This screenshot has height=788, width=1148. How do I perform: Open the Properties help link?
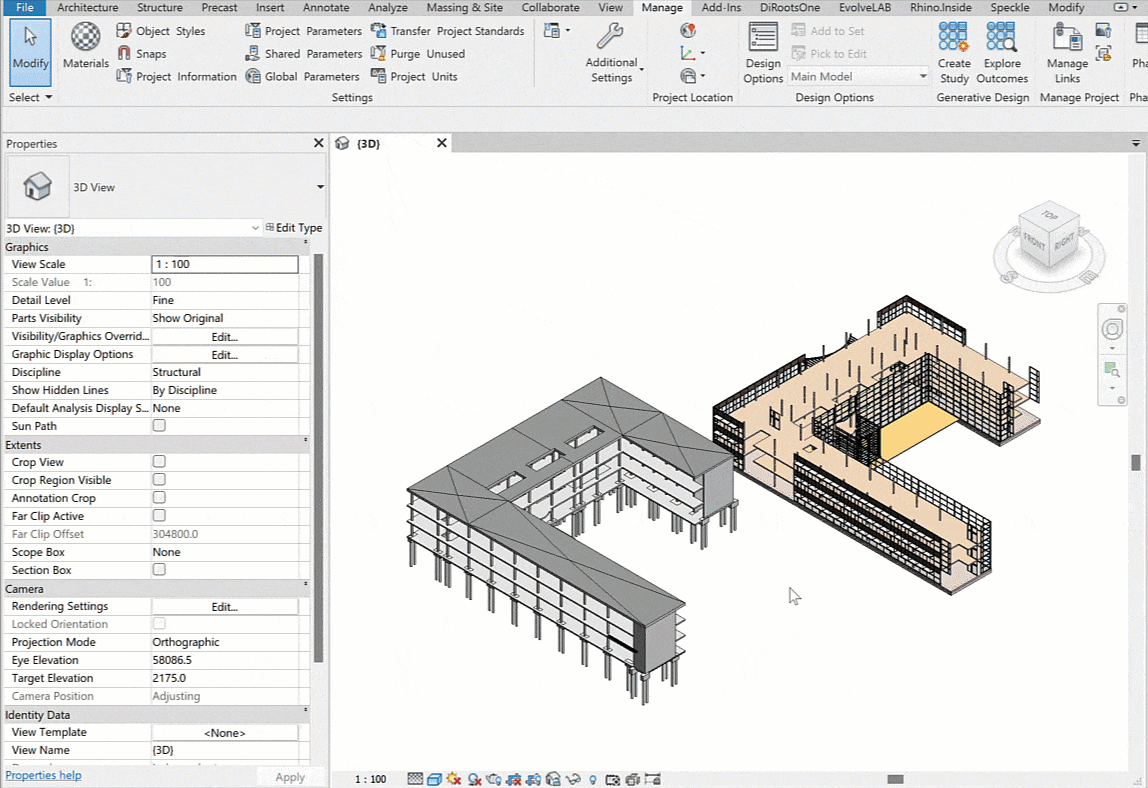click(x=43, y=775)
